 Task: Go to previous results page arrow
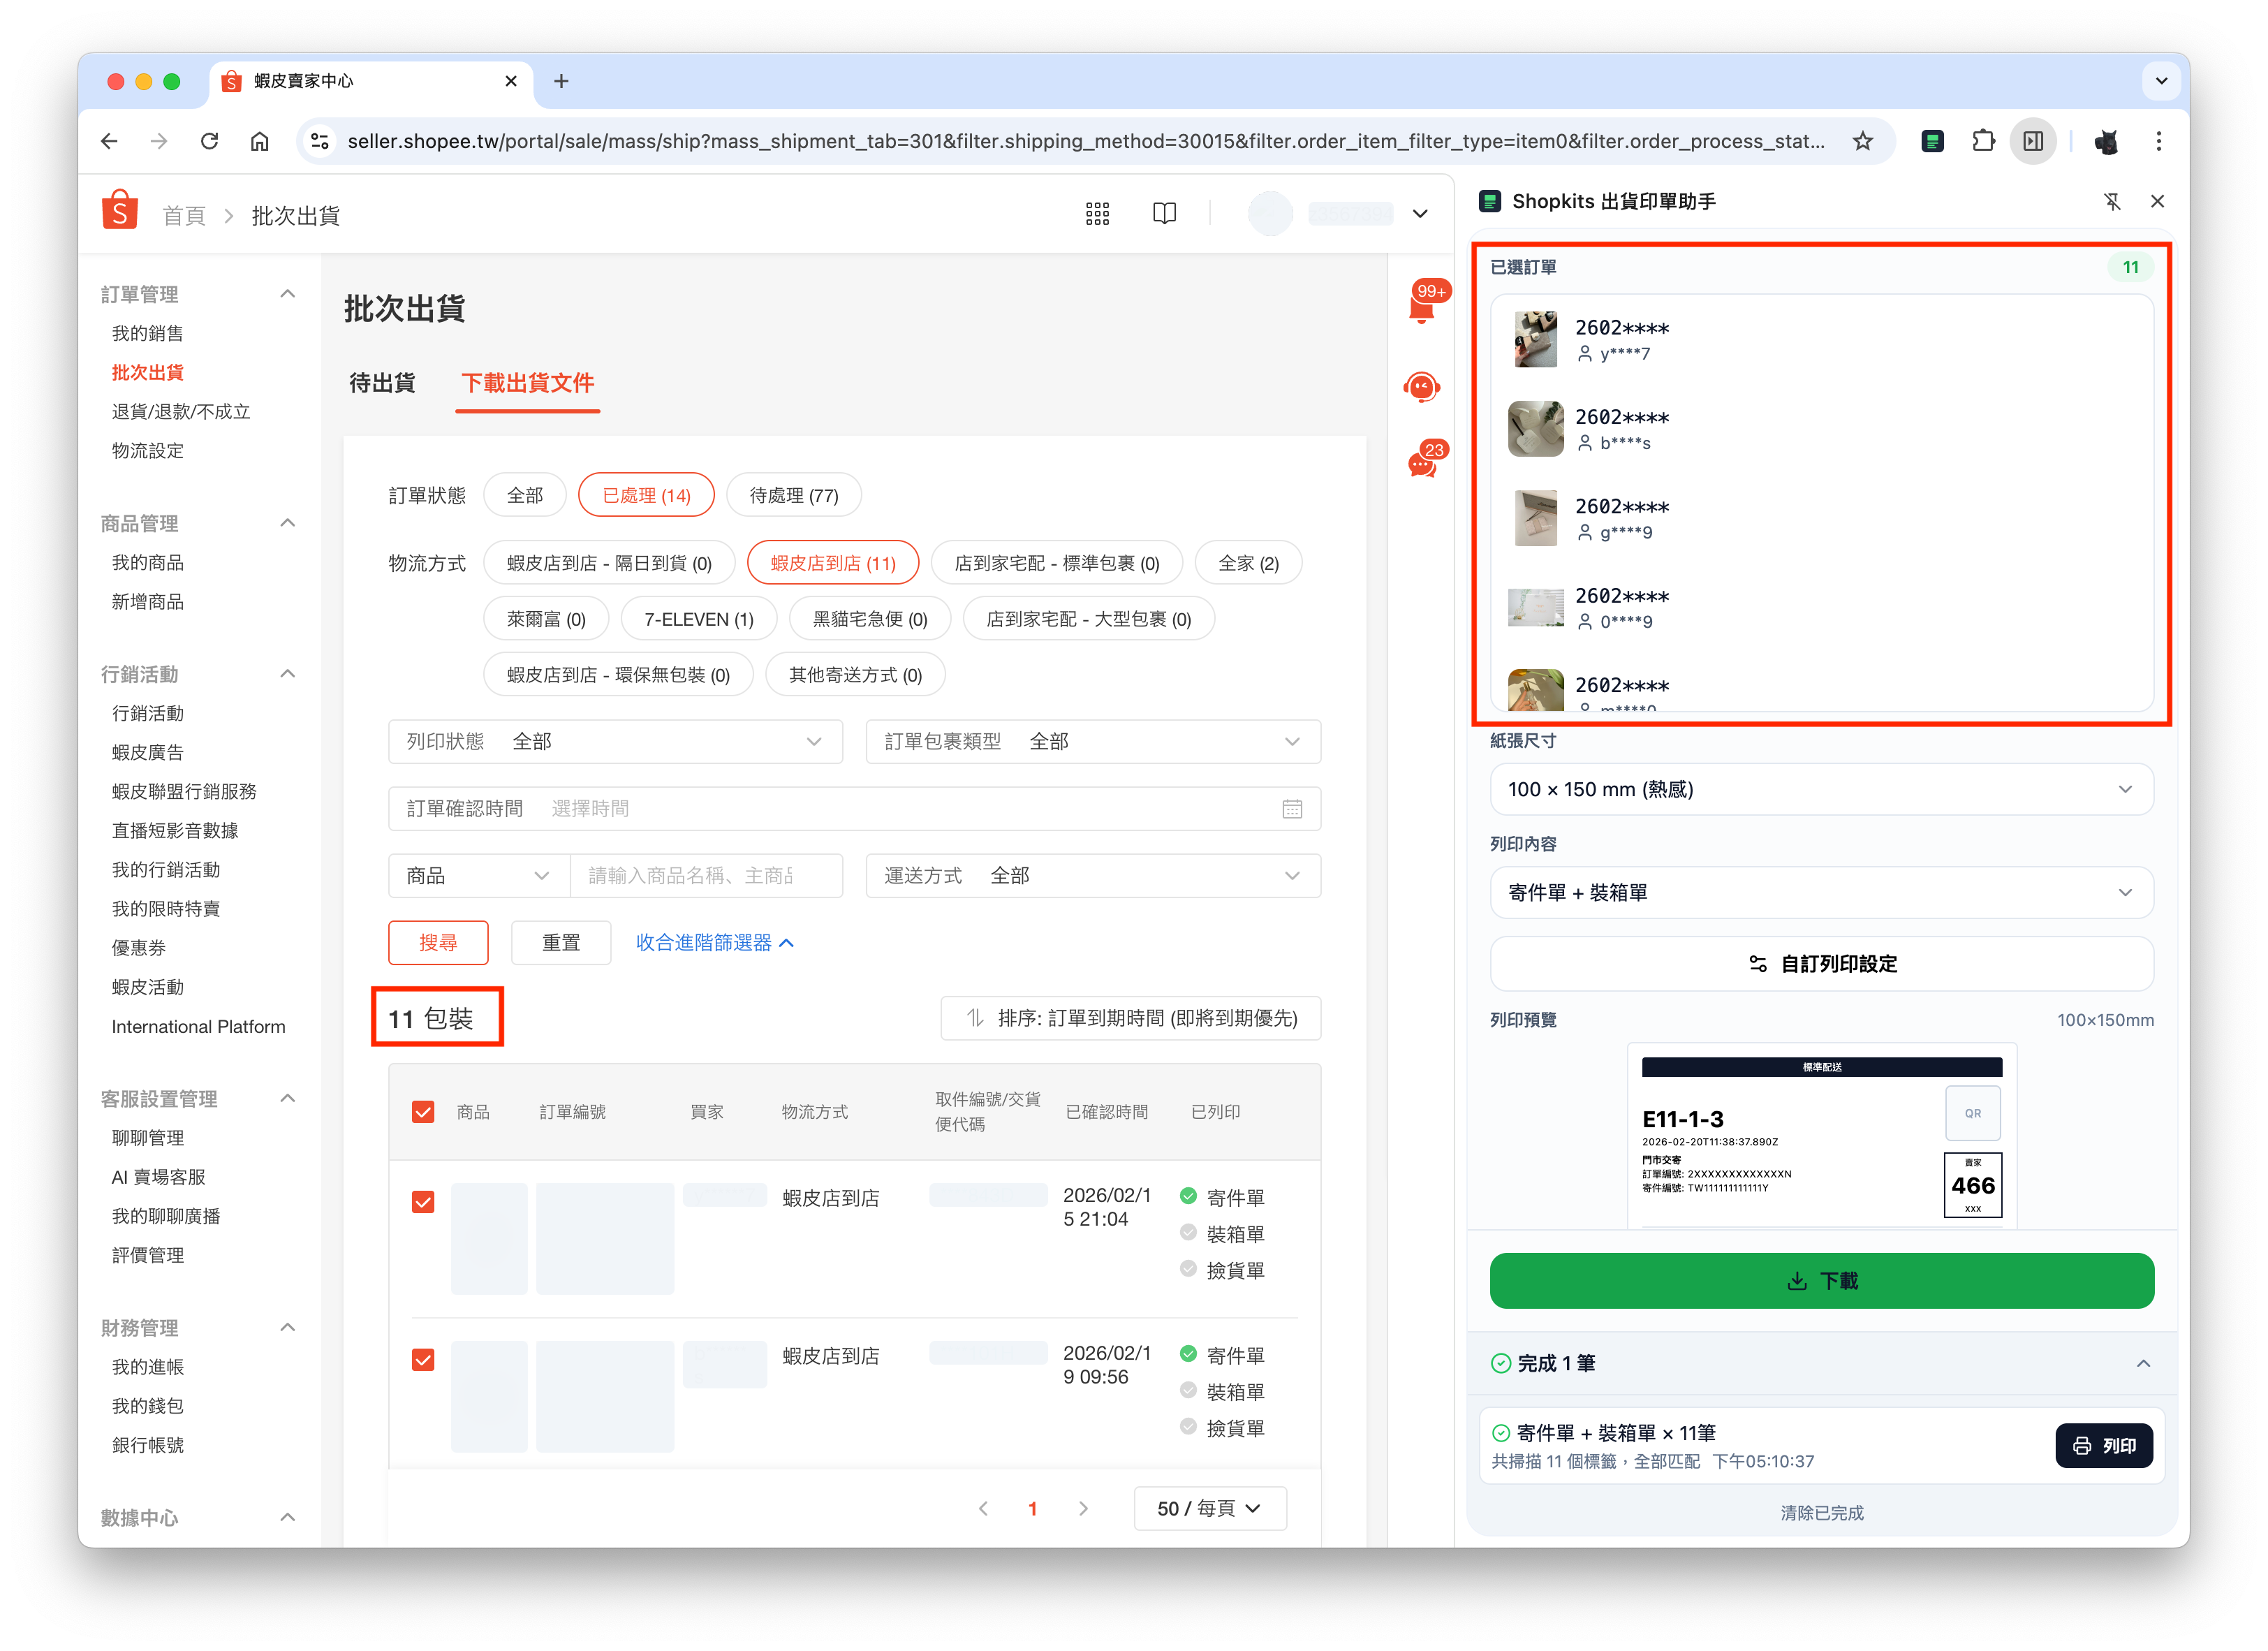click(983, 1508)
